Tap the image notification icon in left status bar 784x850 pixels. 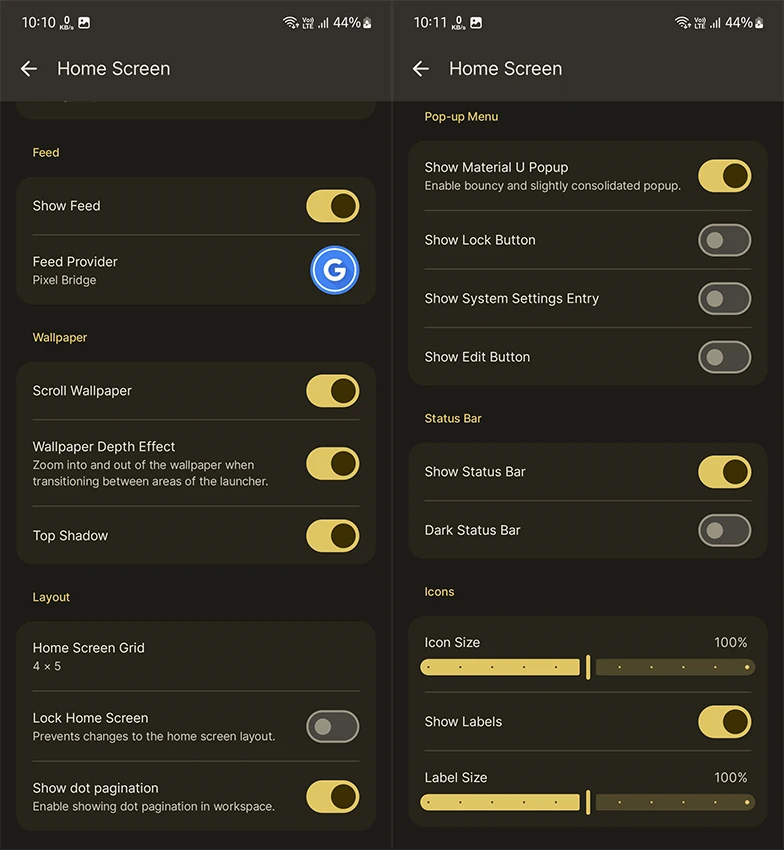coord(84,22)
